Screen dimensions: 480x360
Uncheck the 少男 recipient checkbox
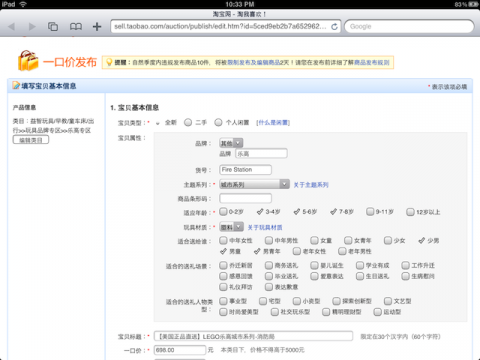coord(422,240)
